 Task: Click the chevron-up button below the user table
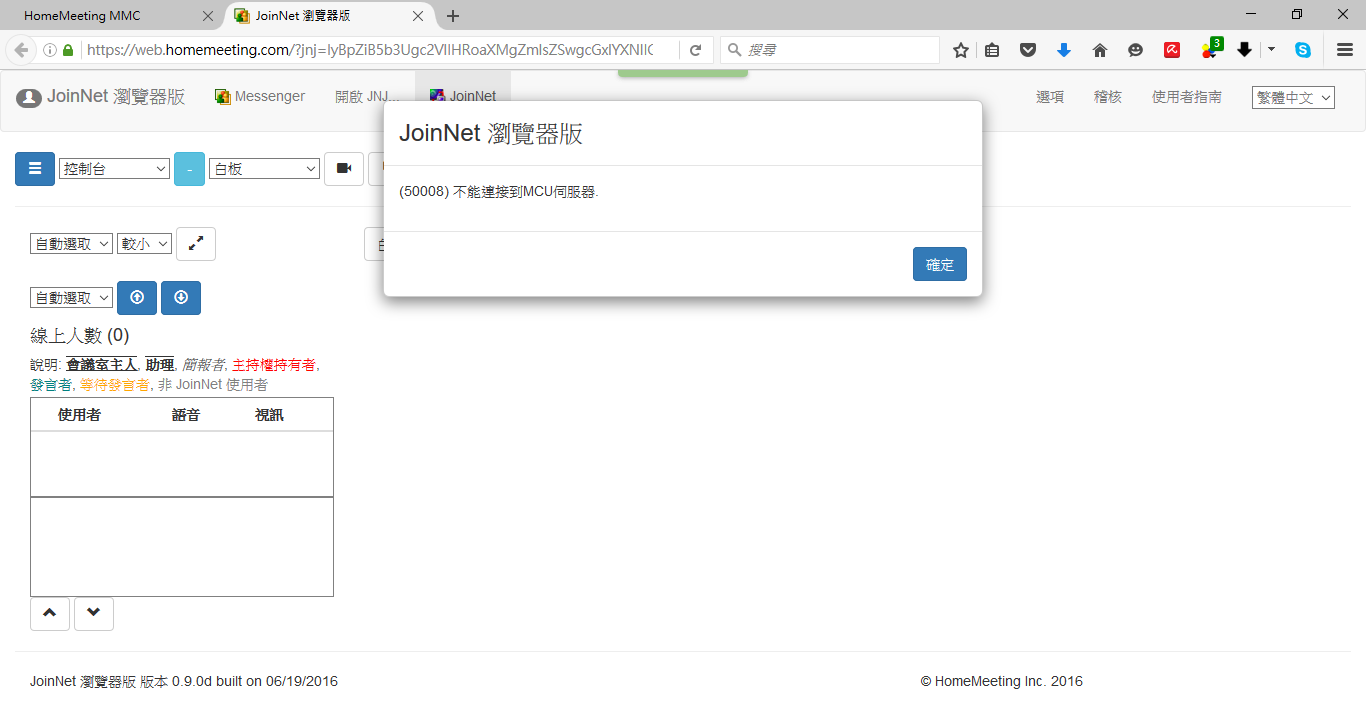coord(50,614)
